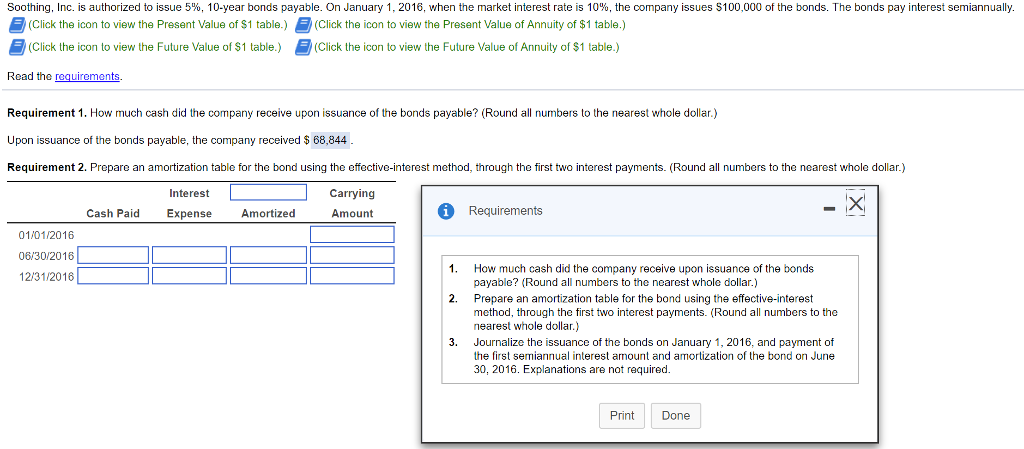1024x449 pixels.
Task: Click the Print button
Action: click(x=622, y=416)
